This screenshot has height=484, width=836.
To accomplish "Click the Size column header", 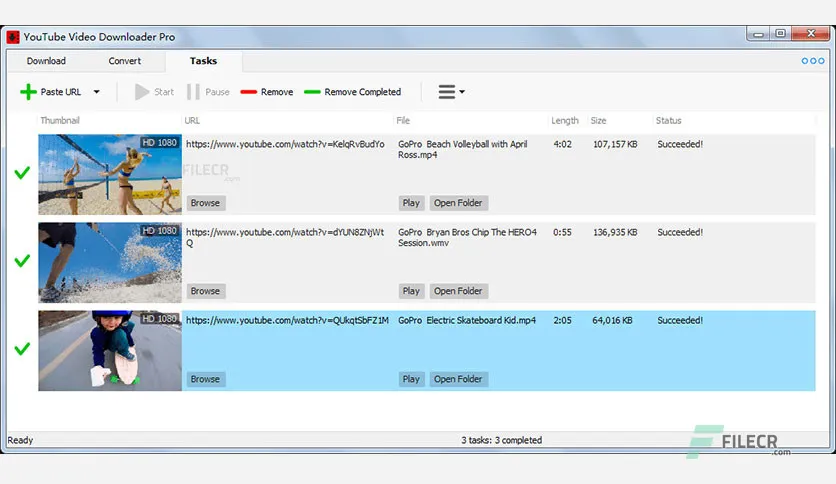I will (598, 120).
